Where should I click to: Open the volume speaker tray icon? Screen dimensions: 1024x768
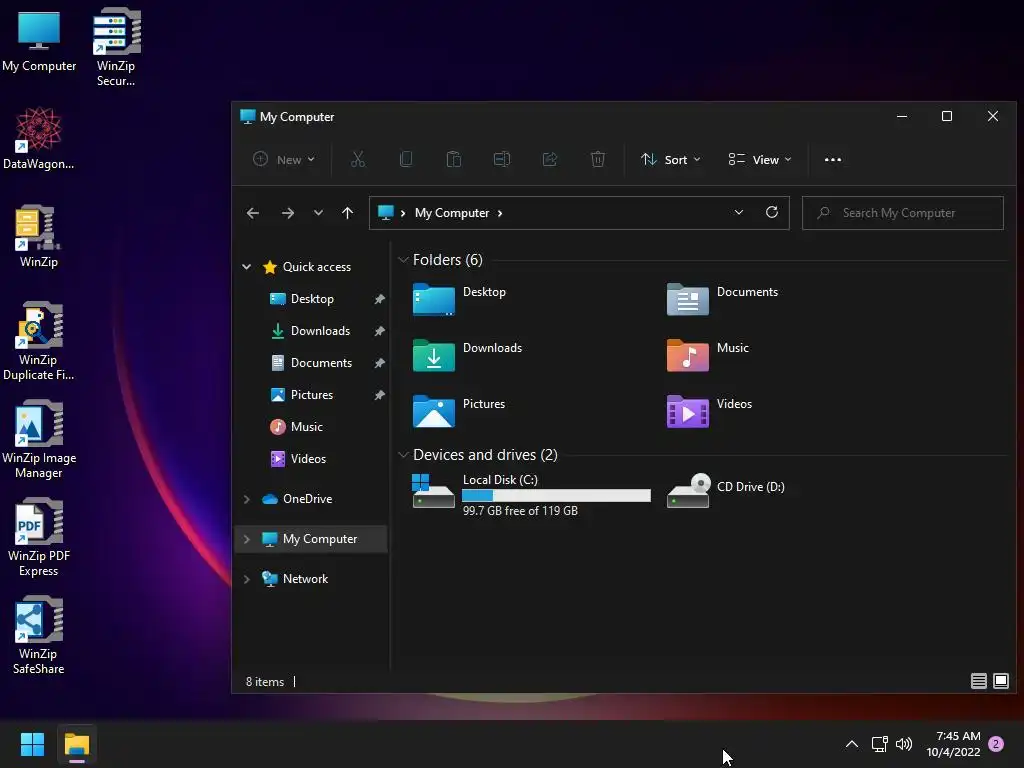click(x=904, y=744)
